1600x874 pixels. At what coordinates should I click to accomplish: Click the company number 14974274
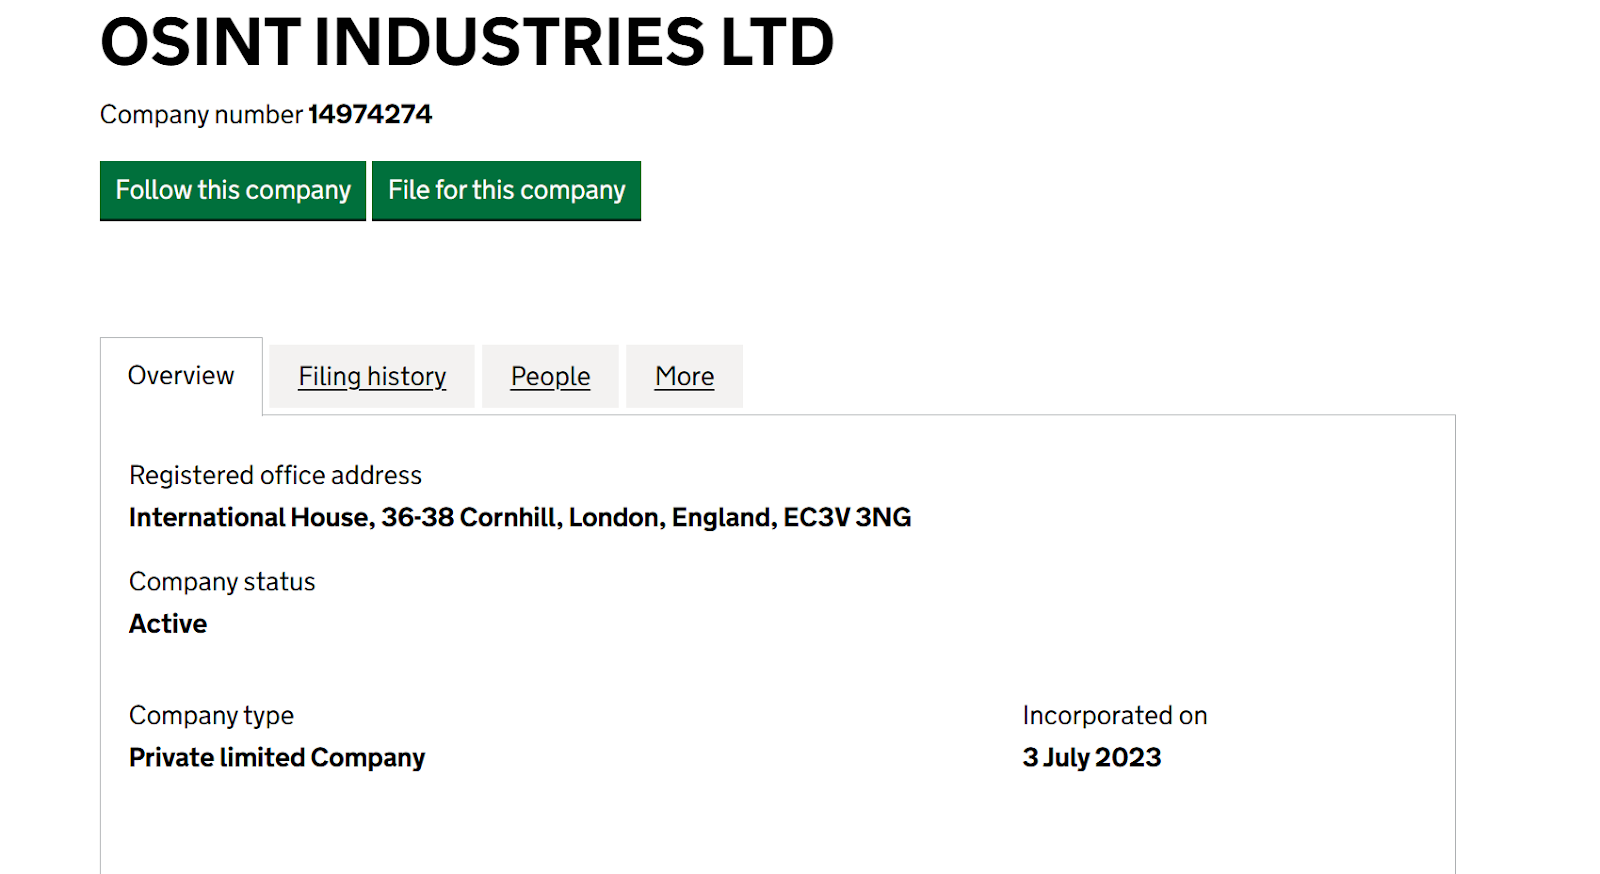[x=370, y=115]
